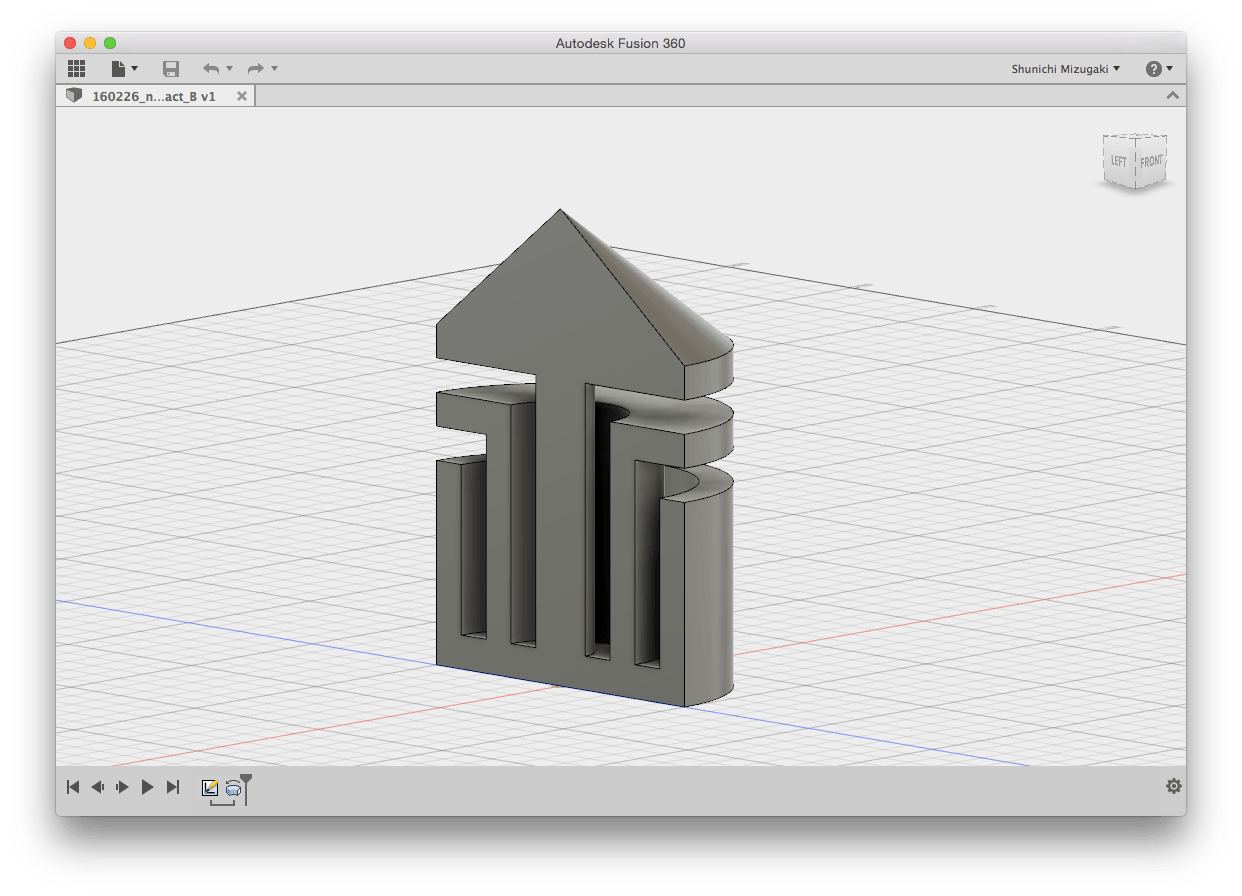Expand the File menu dropdown arrow
The height and width of the screenshot is (896, 1242).
(x=135, y=69)
